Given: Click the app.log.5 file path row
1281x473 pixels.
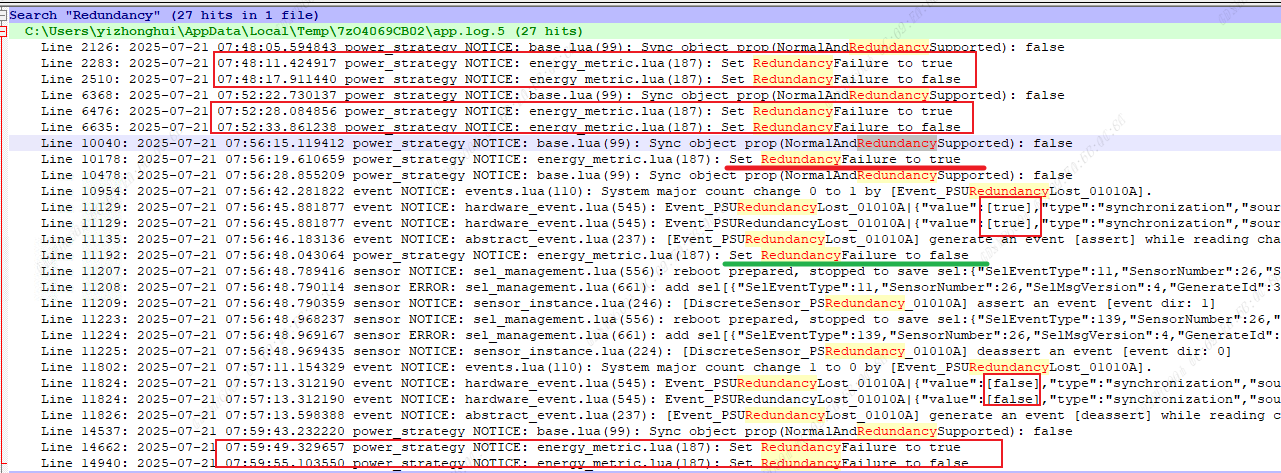Looking at the screenshot, I should 300,32.
